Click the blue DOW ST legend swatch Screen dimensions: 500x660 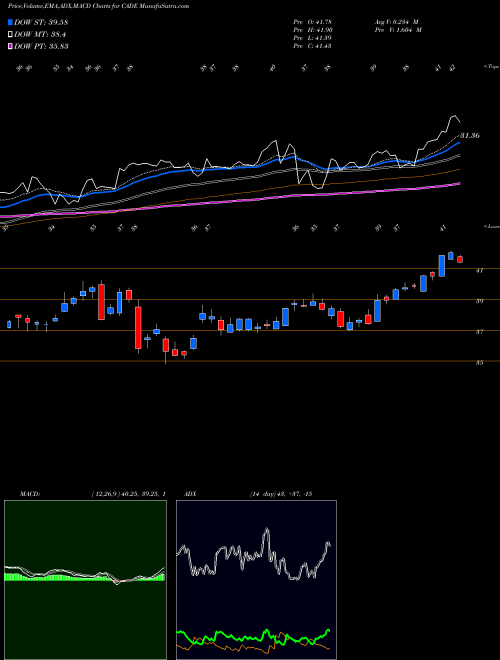[x=10, y=22]
